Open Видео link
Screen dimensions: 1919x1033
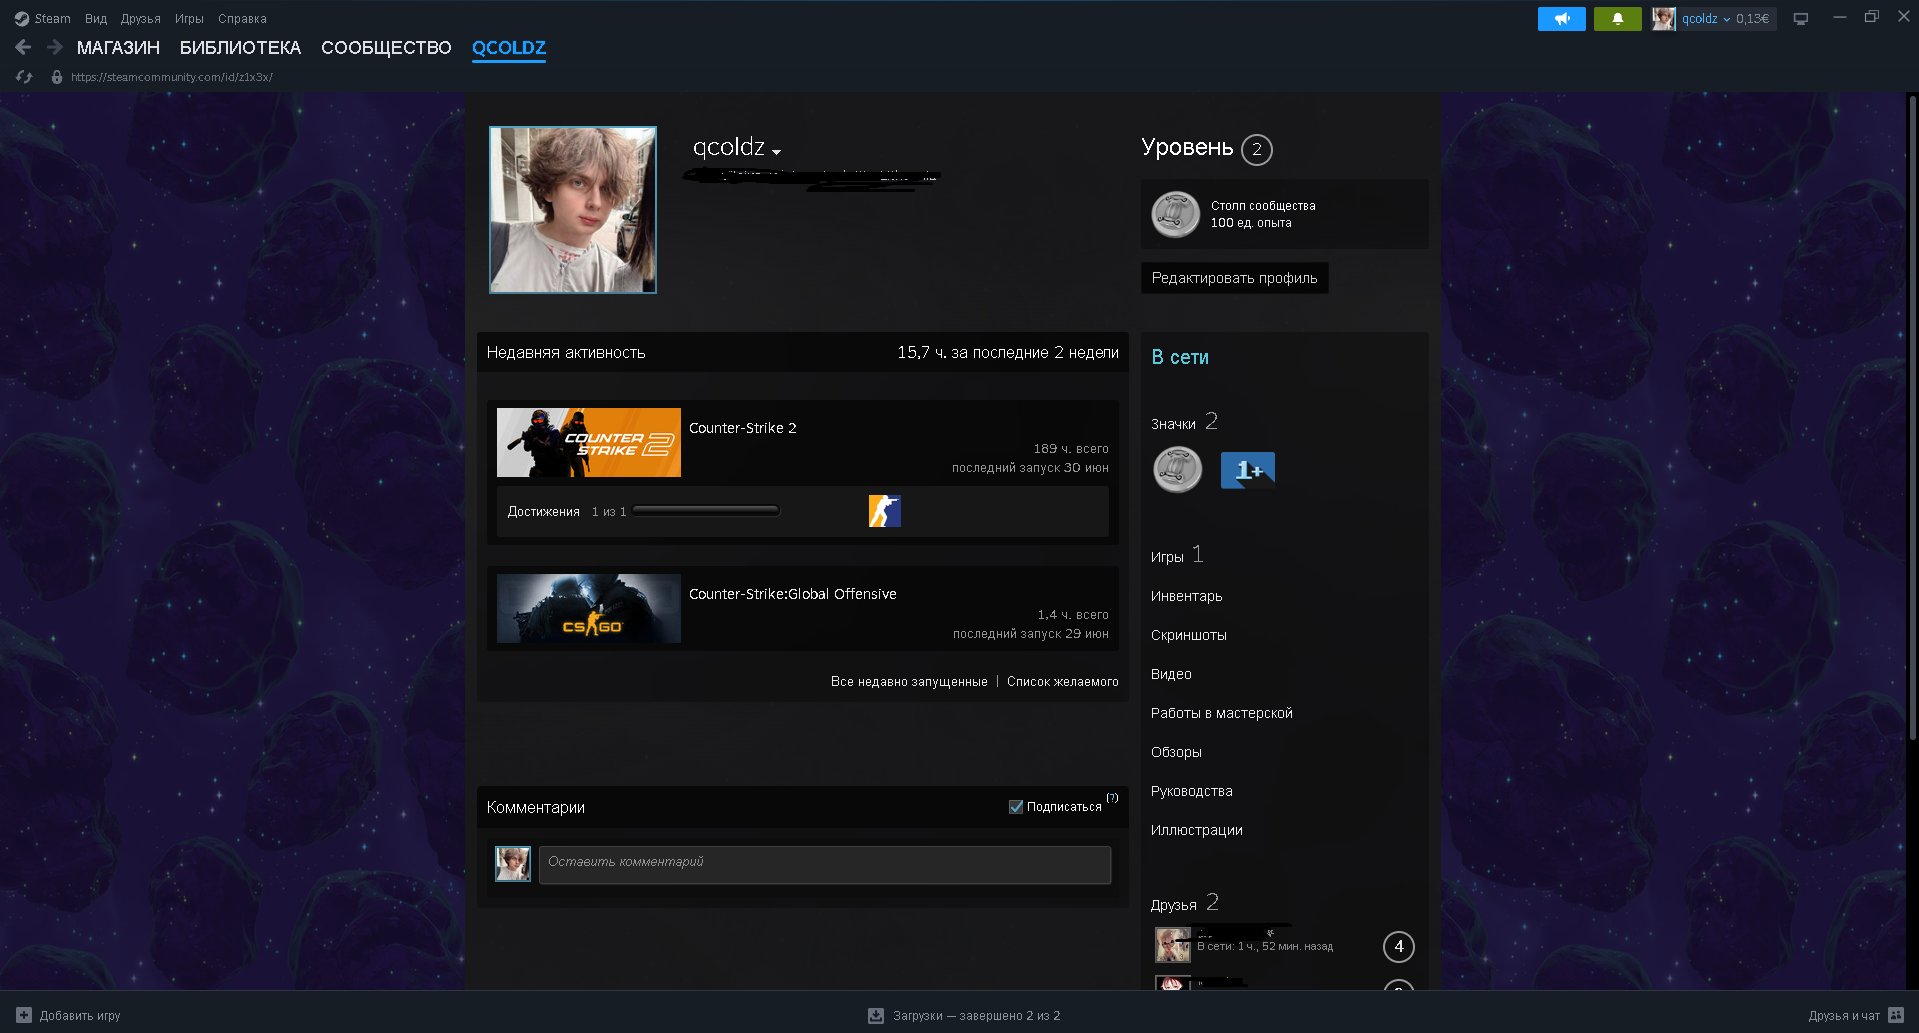[x=1171, y=674]
